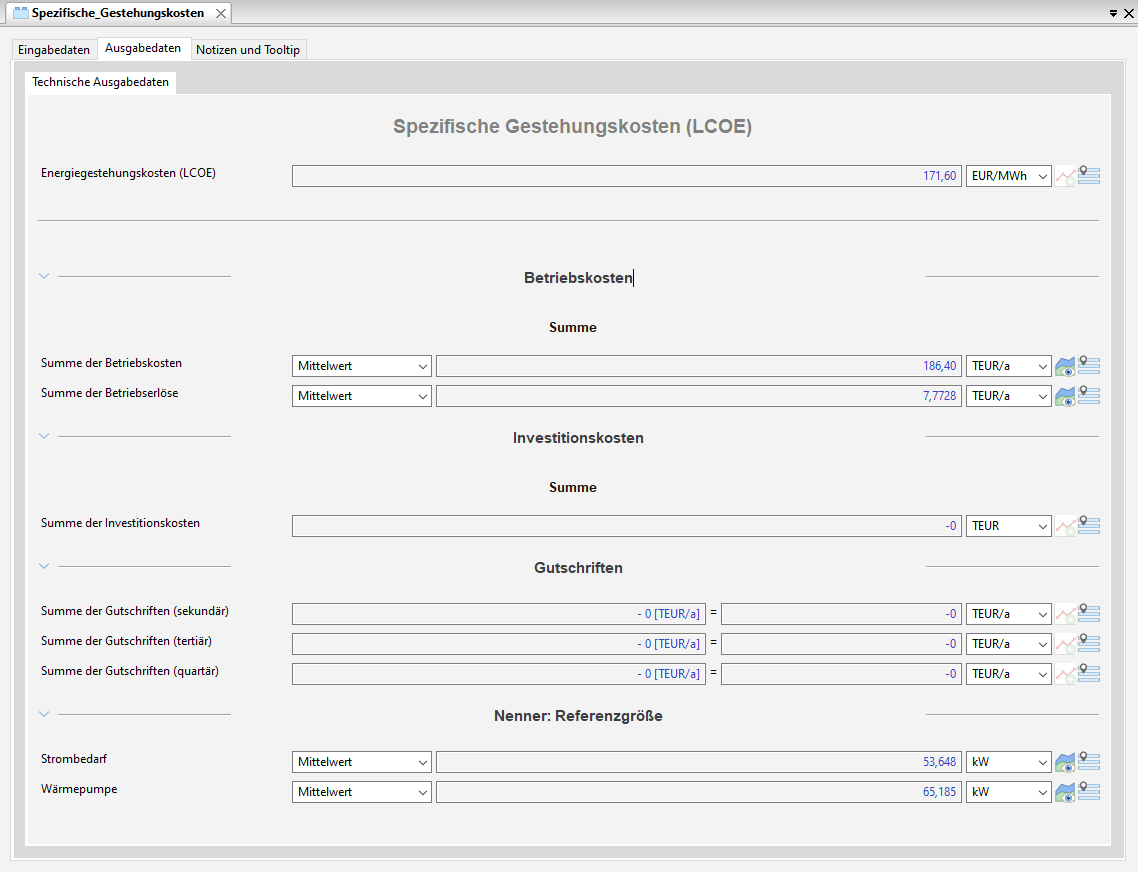Open the window list arrow in the title strip

click(x=1113, y=13)
